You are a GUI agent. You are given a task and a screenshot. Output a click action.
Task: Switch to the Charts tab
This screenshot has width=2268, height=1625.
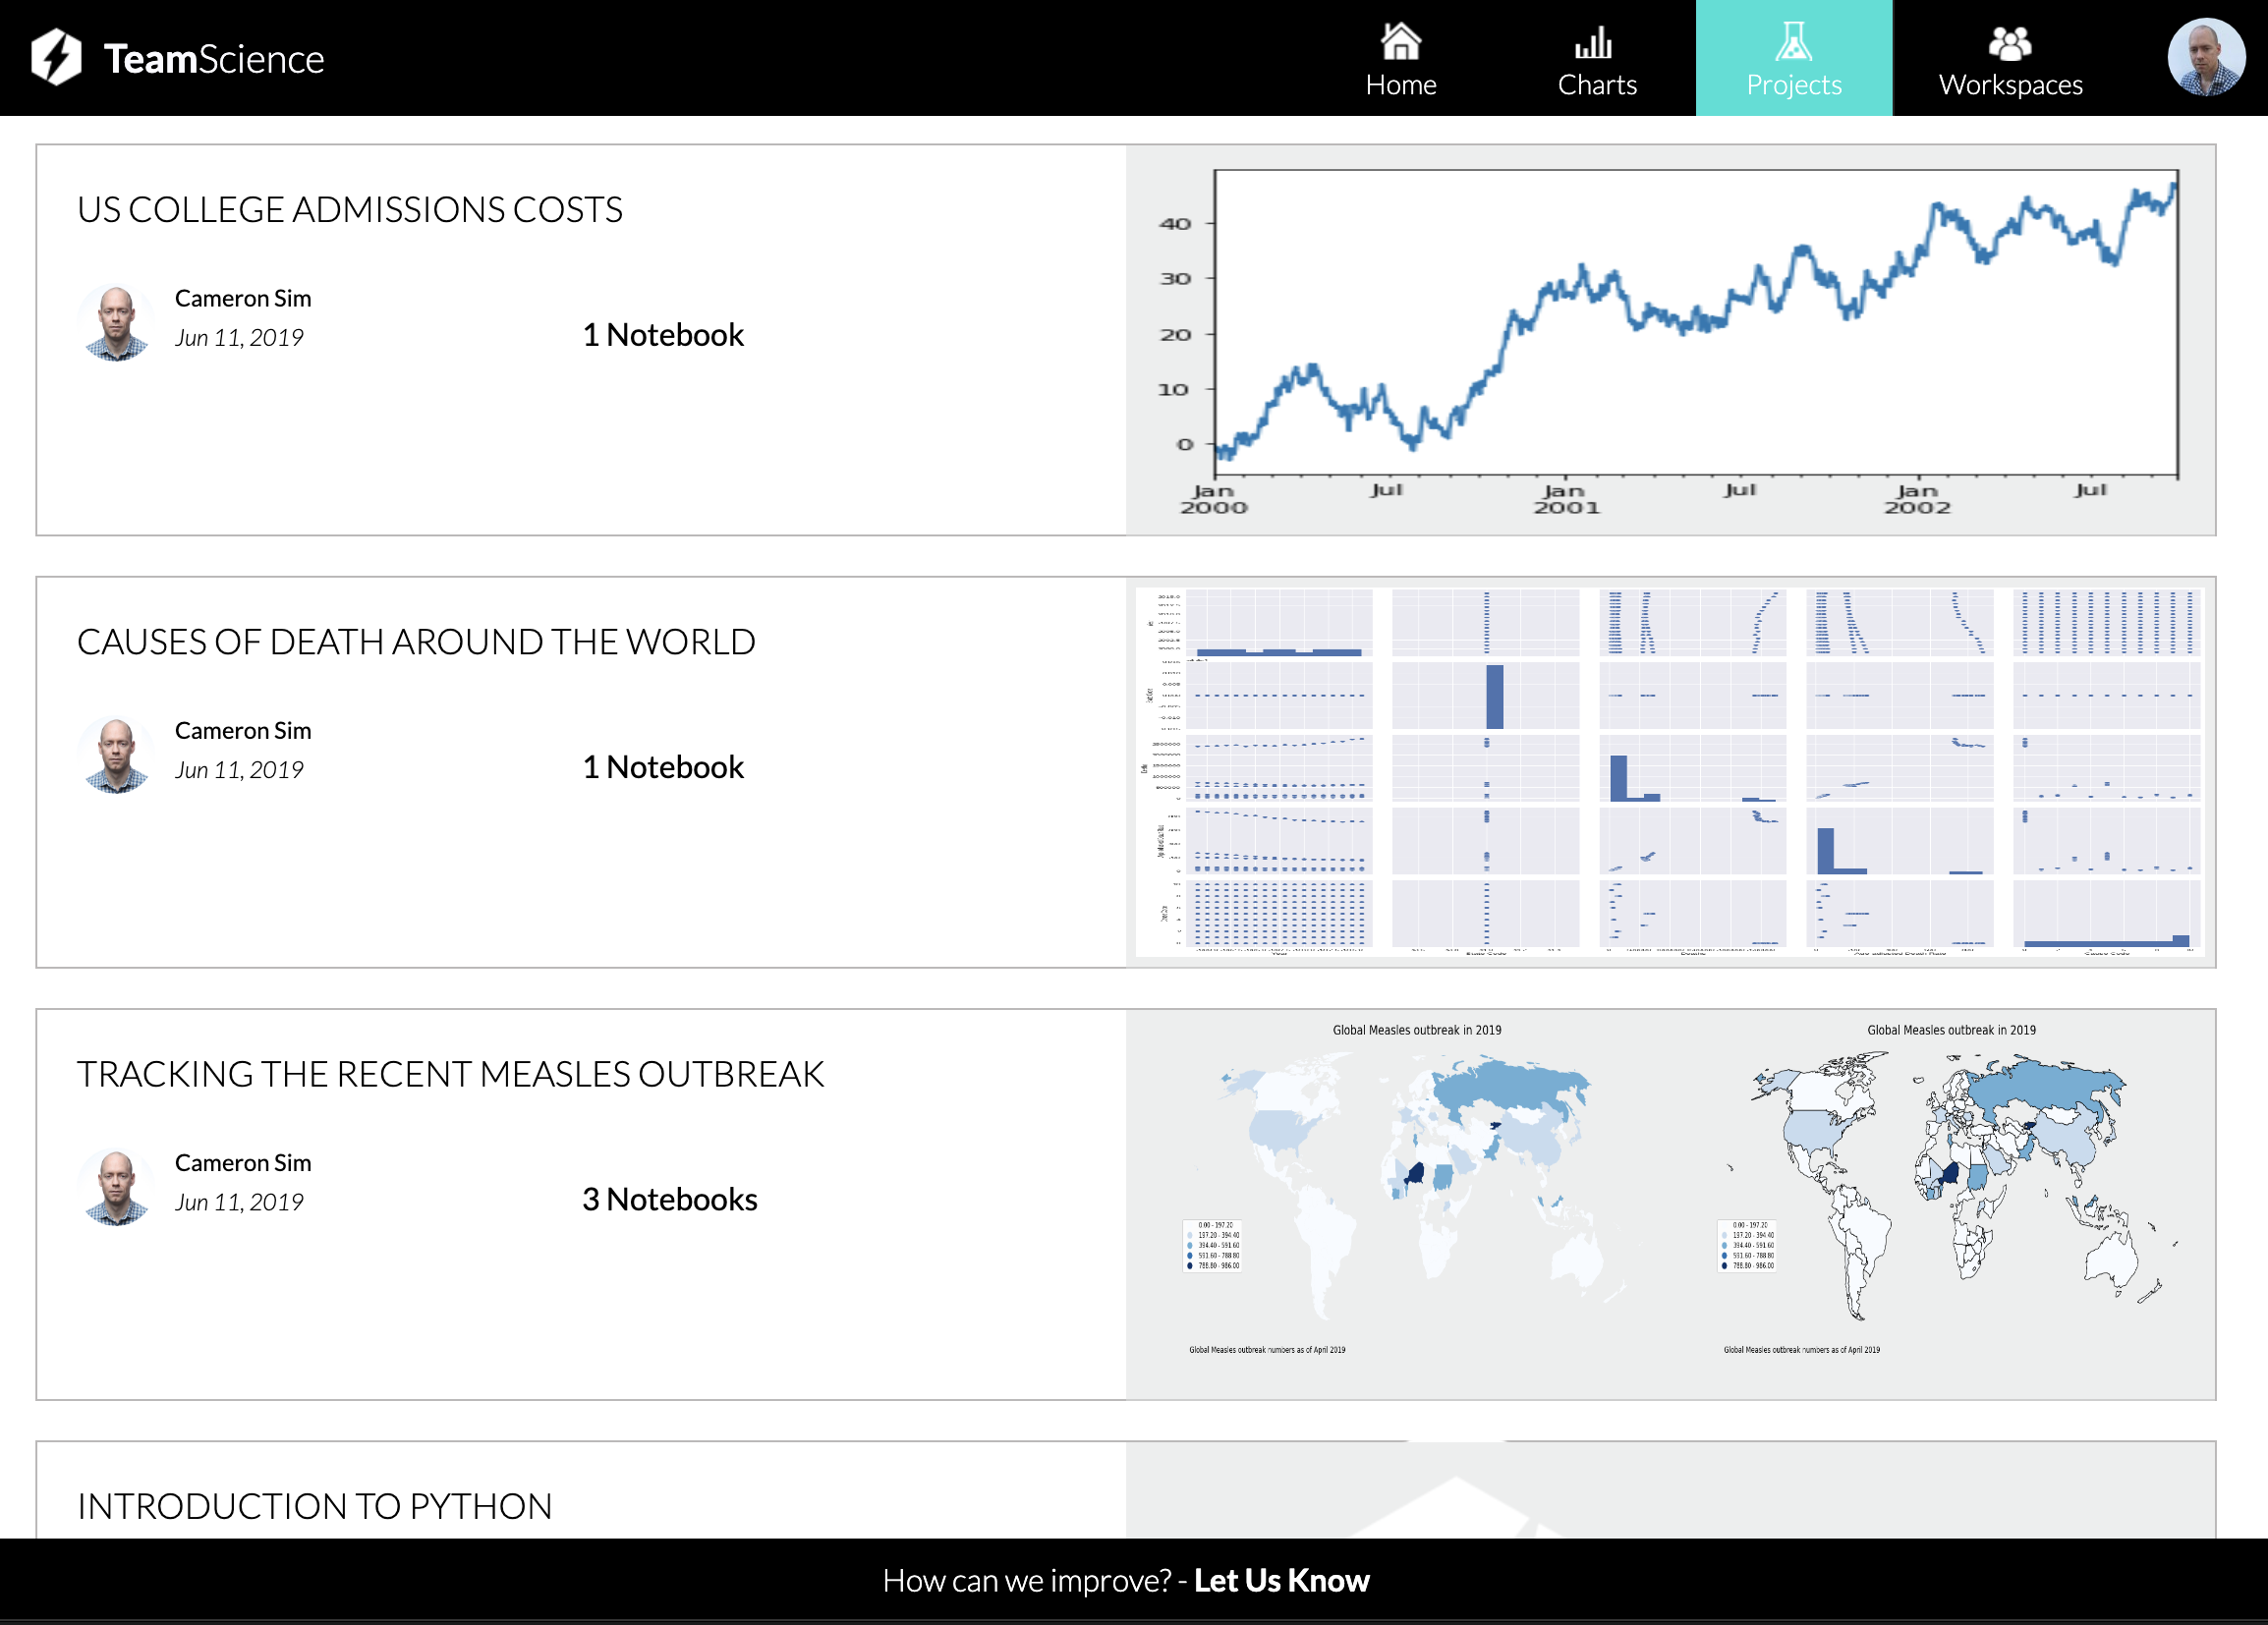(1596, 60)
